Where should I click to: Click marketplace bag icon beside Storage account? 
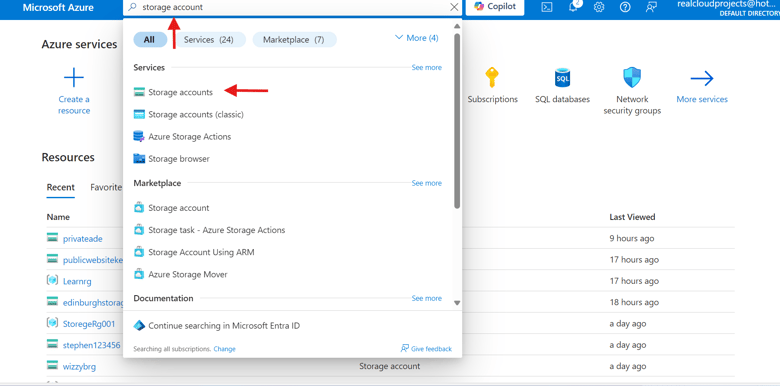coord(139,208)
